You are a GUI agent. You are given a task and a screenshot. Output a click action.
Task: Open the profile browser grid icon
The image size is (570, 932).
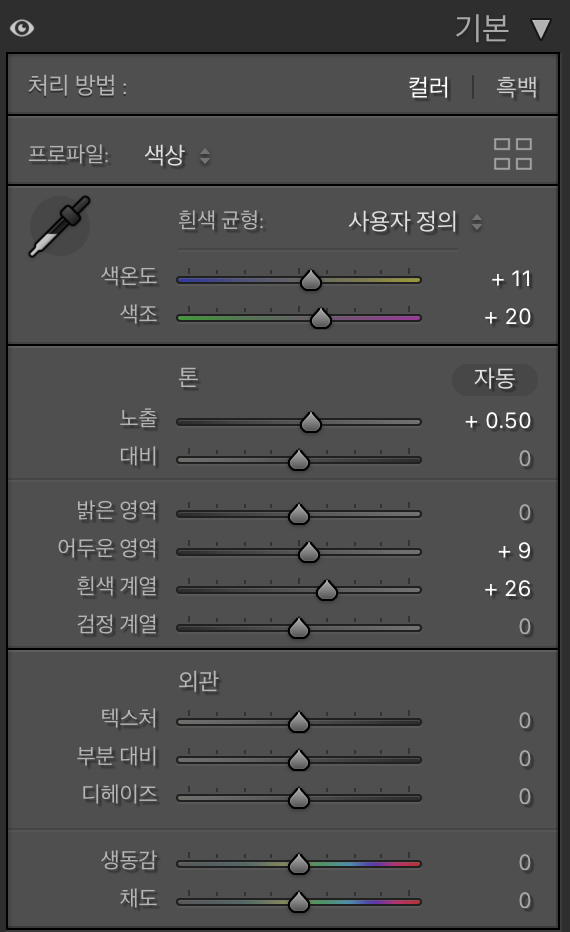(513, 154)
